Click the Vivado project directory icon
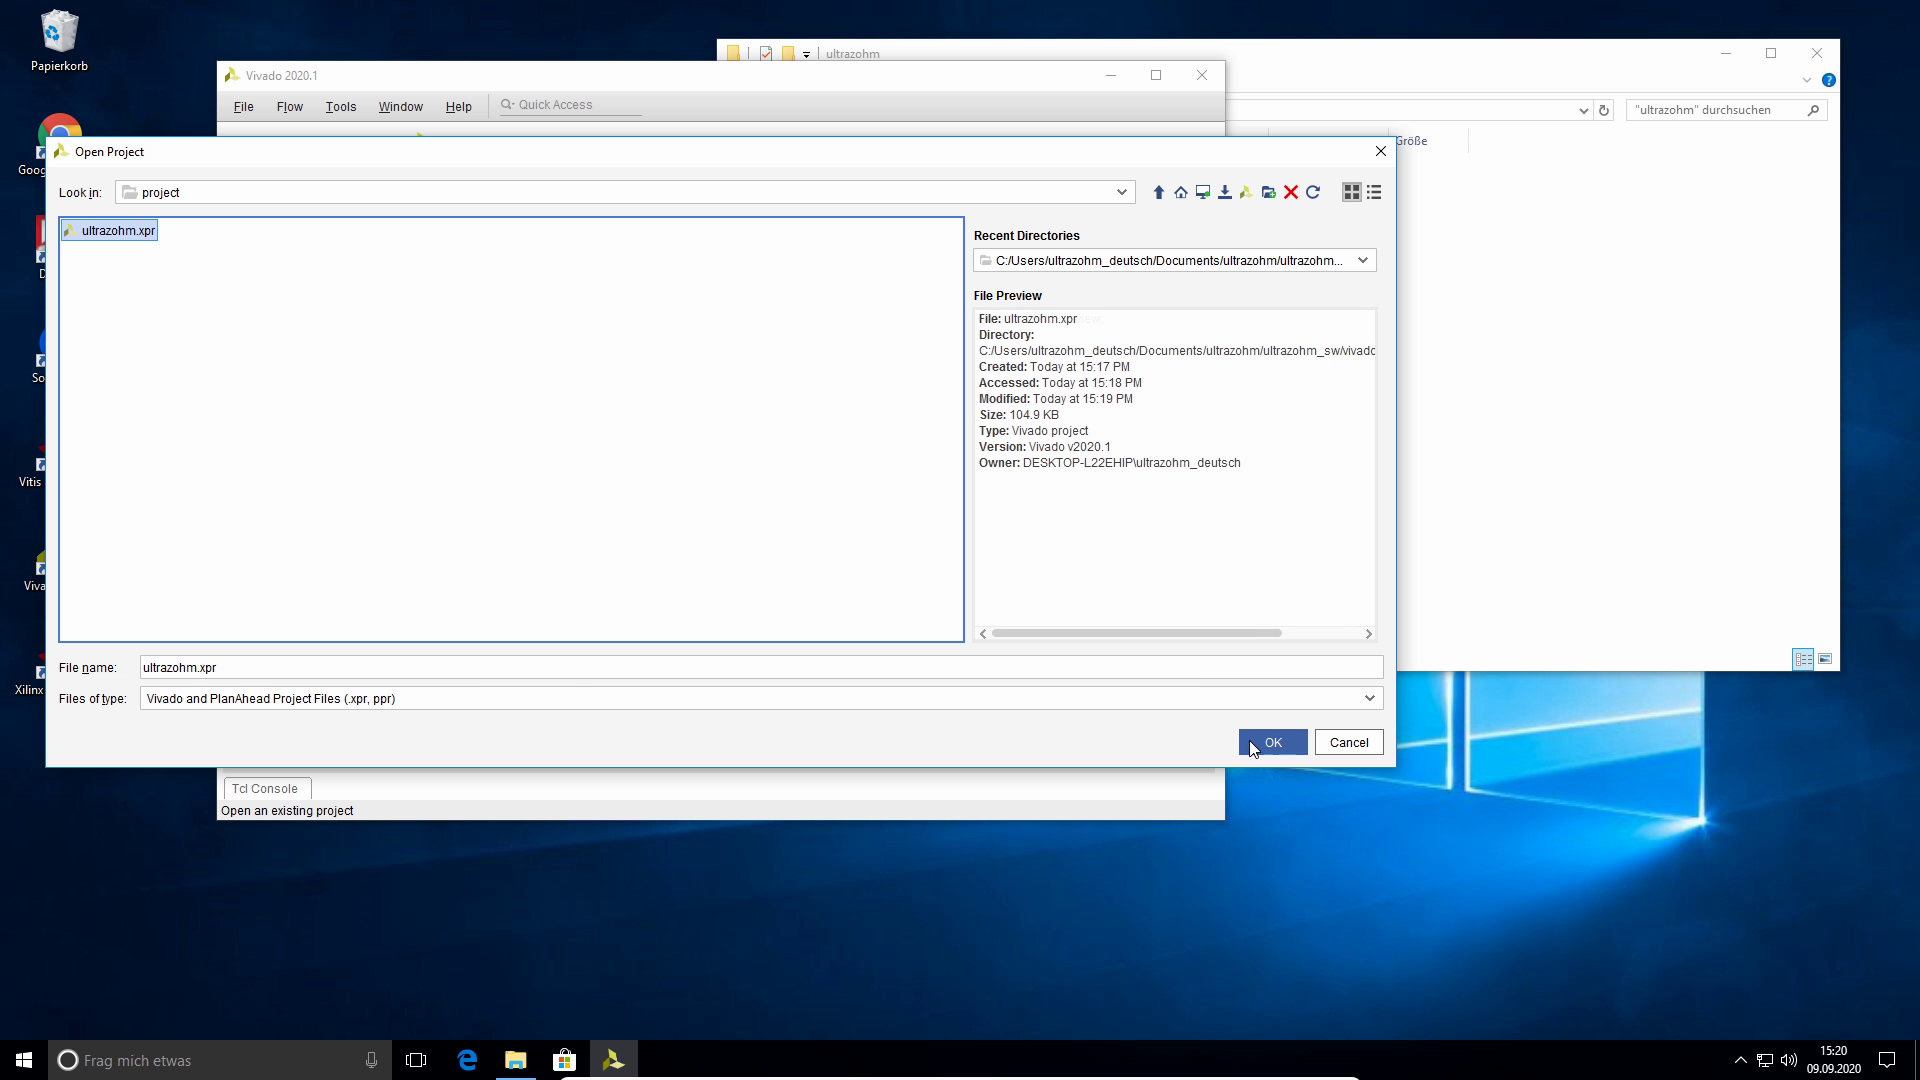Viewport: 1920px width, 1080px height. pyautogui.click(x=1246, y=192)
